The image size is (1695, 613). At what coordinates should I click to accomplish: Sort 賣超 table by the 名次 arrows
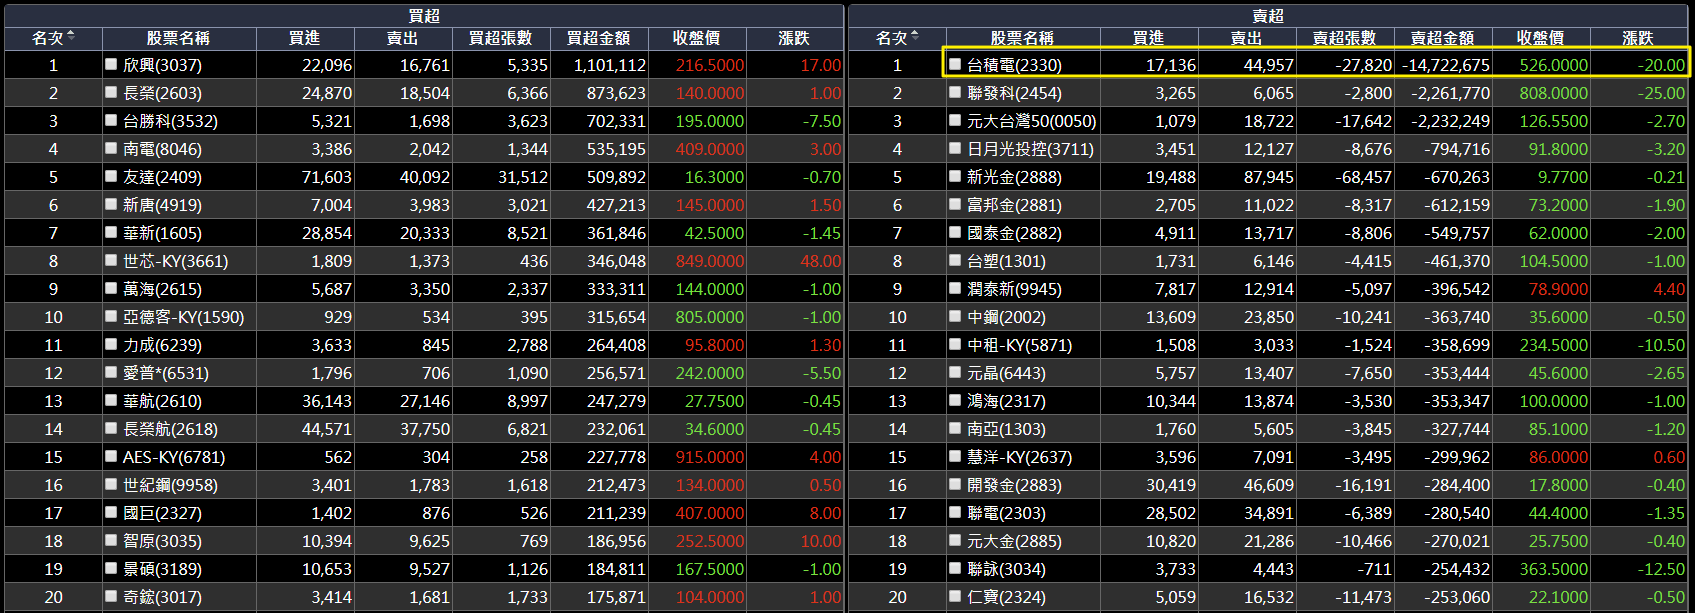[915, 37]
